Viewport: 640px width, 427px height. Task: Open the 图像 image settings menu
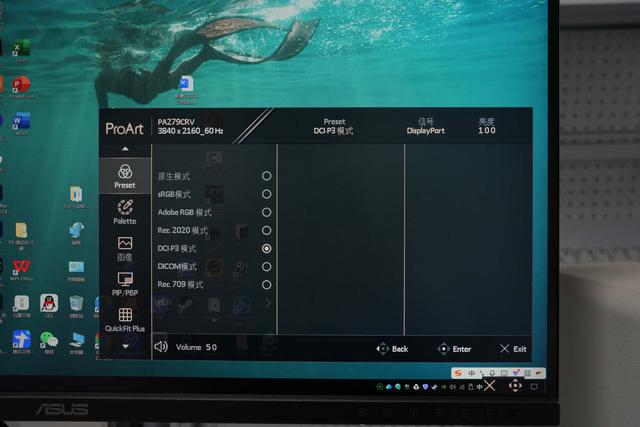pos(125,248)
